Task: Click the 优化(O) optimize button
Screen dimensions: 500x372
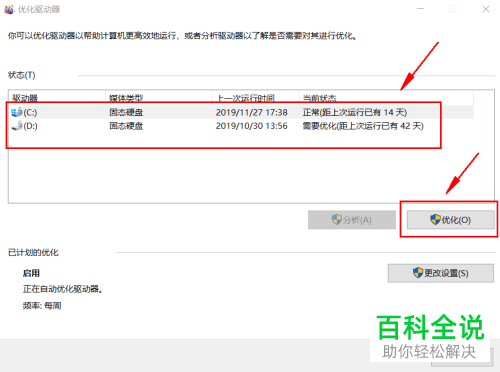Action: [450, 220]
